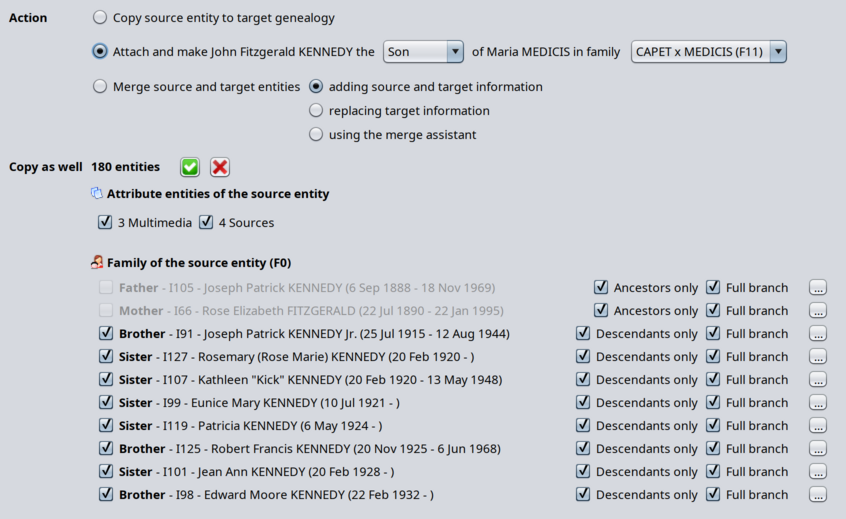Select Copy source entity to target genealogy
The width and height of the screenshot is (846, 519).
click(100, 18)
